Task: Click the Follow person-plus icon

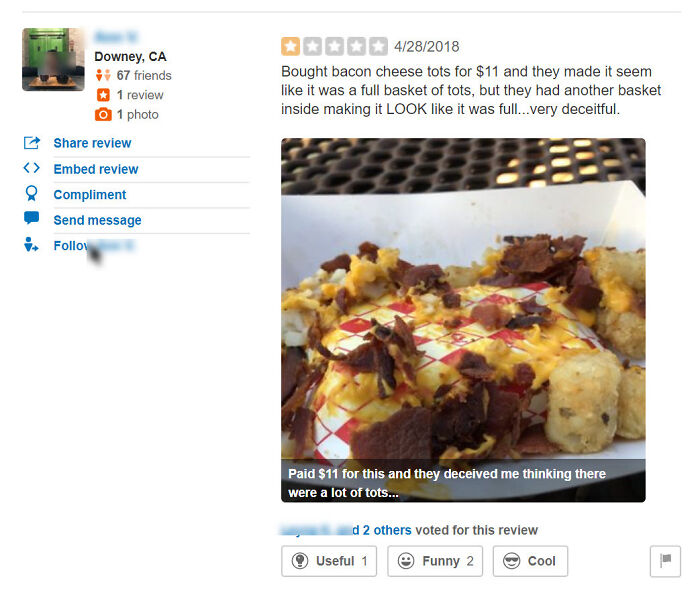Action: [31, 244]
